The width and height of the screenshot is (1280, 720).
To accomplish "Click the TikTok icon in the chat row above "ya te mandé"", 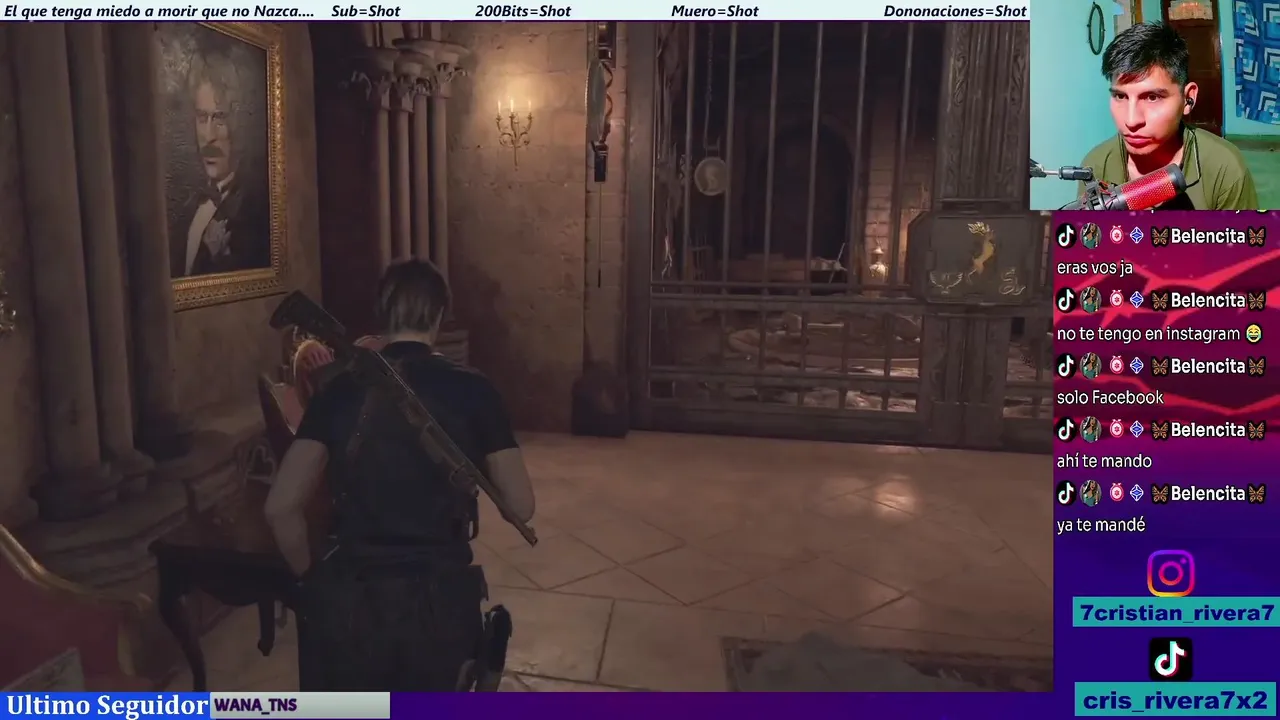I will tap(1066, 493).
